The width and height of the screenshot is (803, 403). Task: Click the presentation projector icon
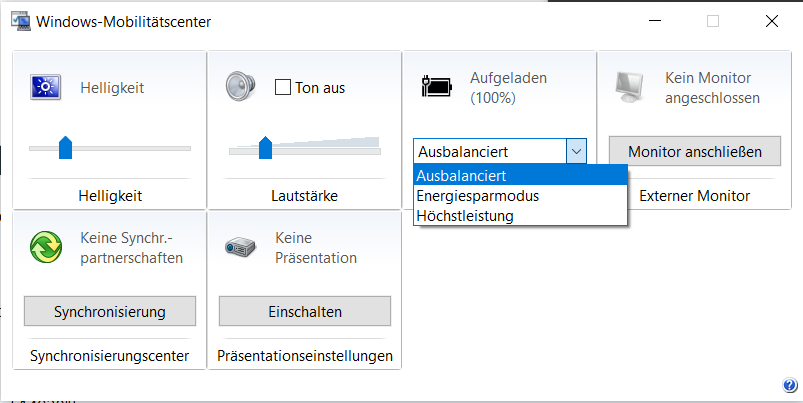[240, 247]
